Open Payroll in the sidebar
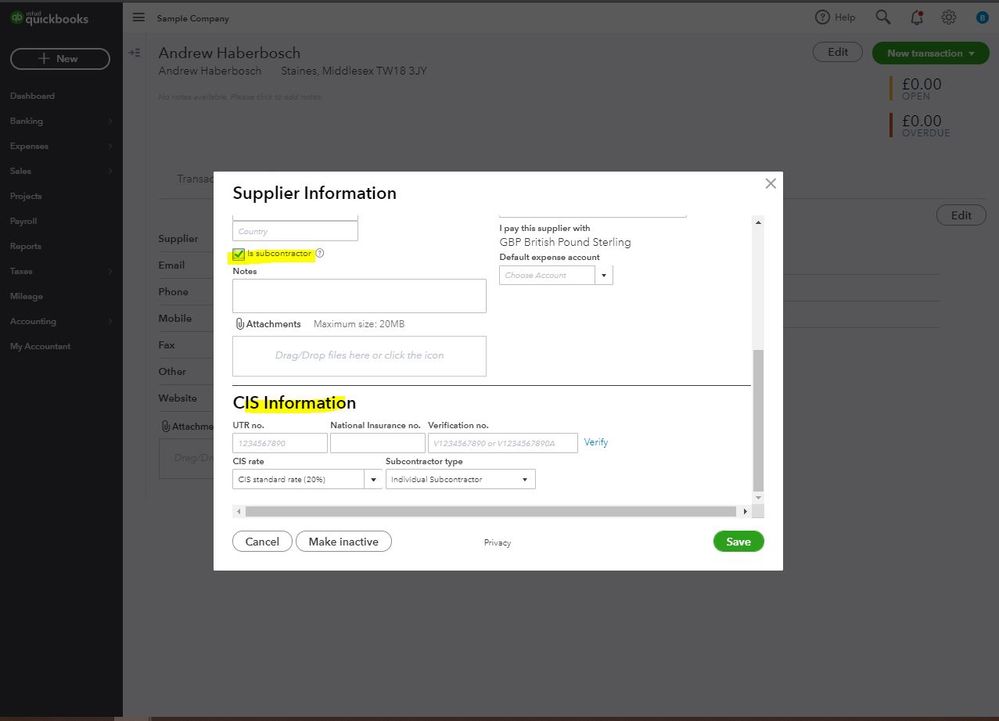The width and height of the screenshot is (999, 721). click(24, 221)
